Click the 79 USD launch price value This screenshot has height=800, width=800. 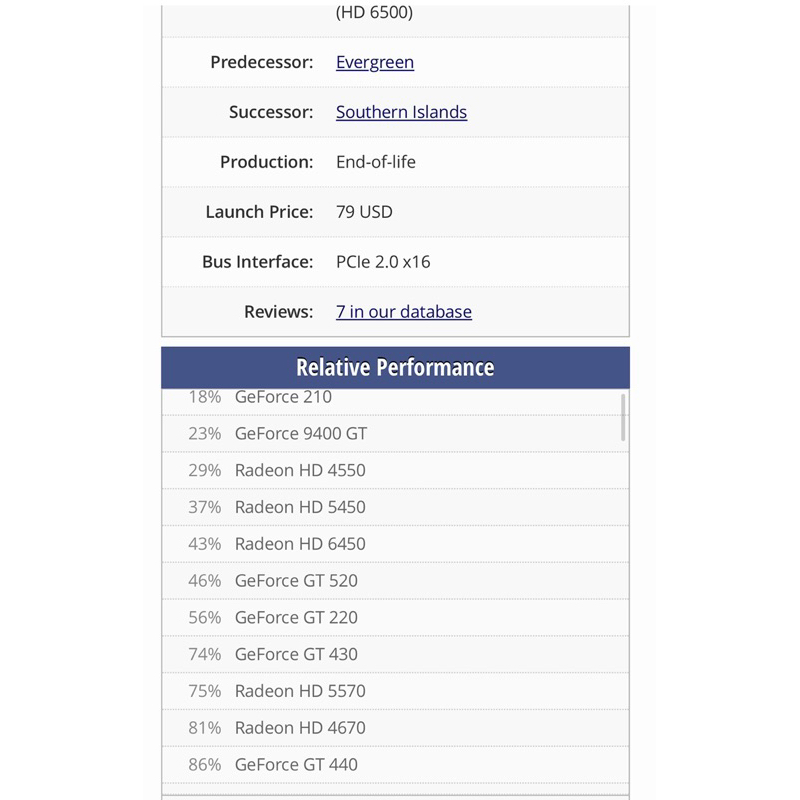(364, 212)
